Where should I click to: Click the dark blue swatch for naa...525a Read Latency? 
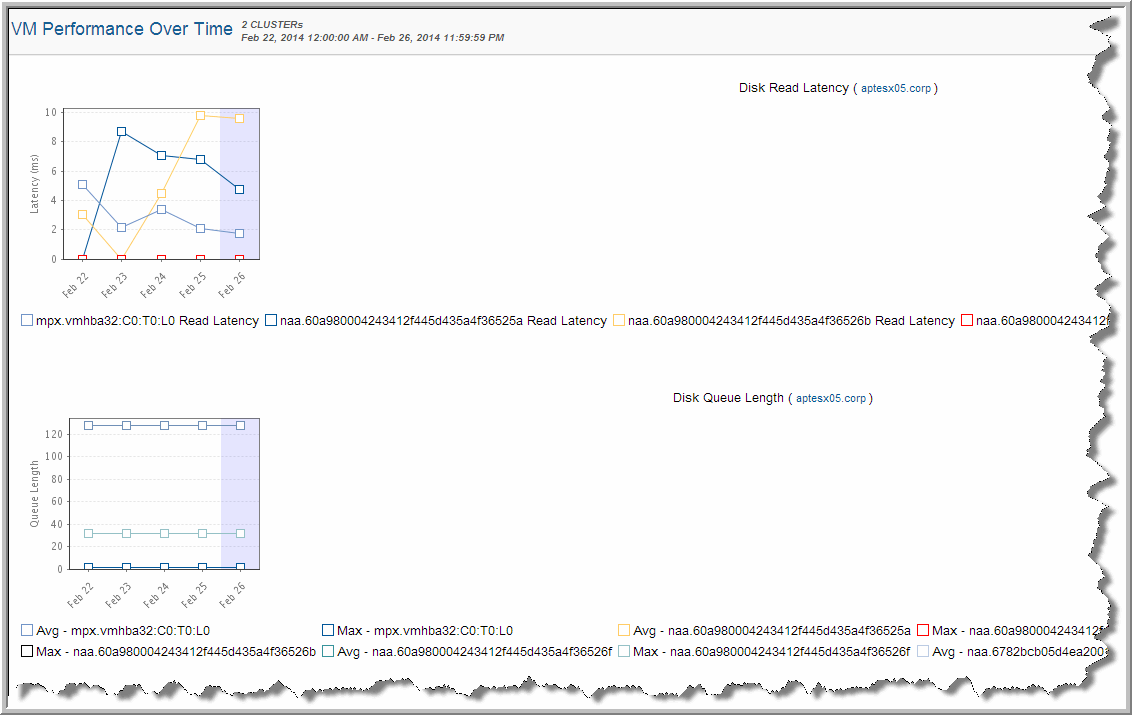click(x=270, y=321)
